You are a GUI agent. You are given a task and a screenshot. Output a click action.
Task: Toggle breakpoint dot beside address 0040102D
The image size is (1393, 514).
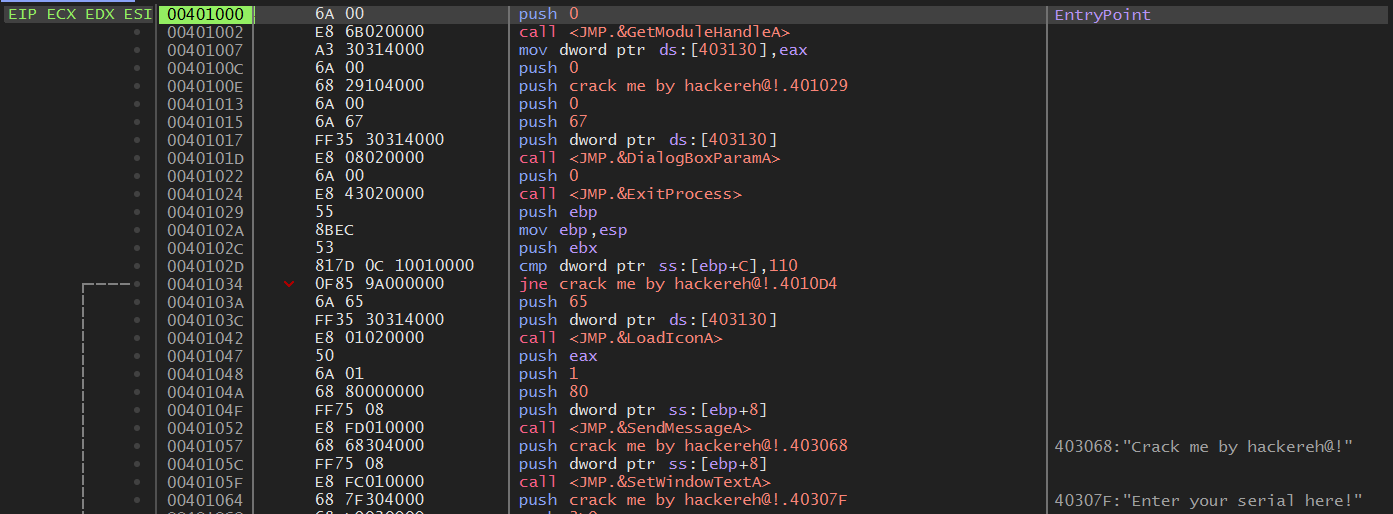tap(137, 266)
